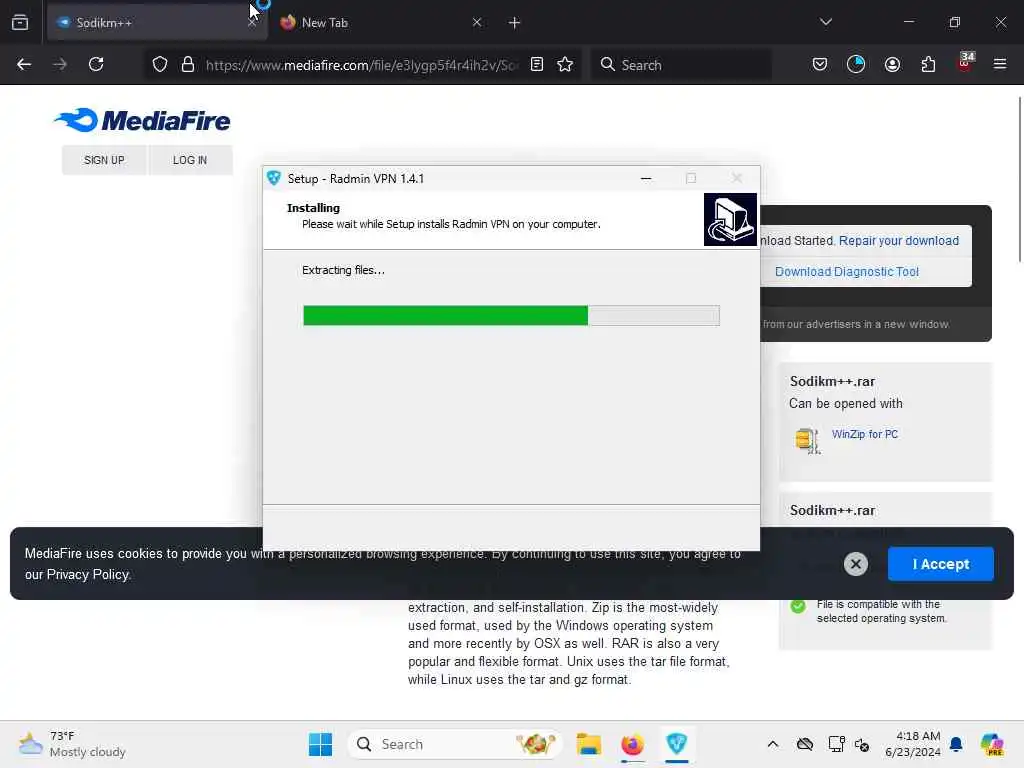Click the I Accept cookies button
The height and width of the screenshot is (768, 1024).
(940, 564)
